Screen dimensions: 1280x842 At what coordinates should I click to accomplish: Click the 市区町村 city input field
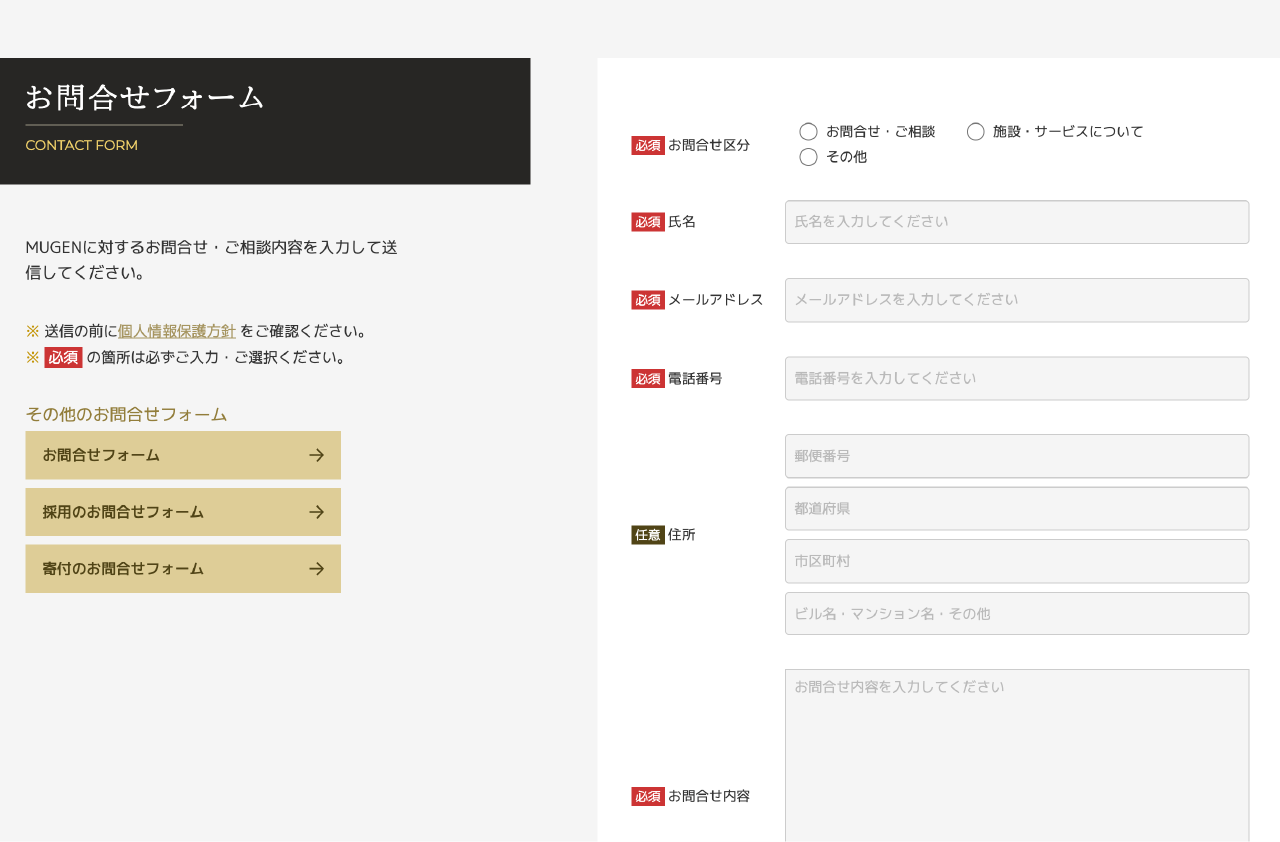pyautogui.click(x=1016, y=561)
